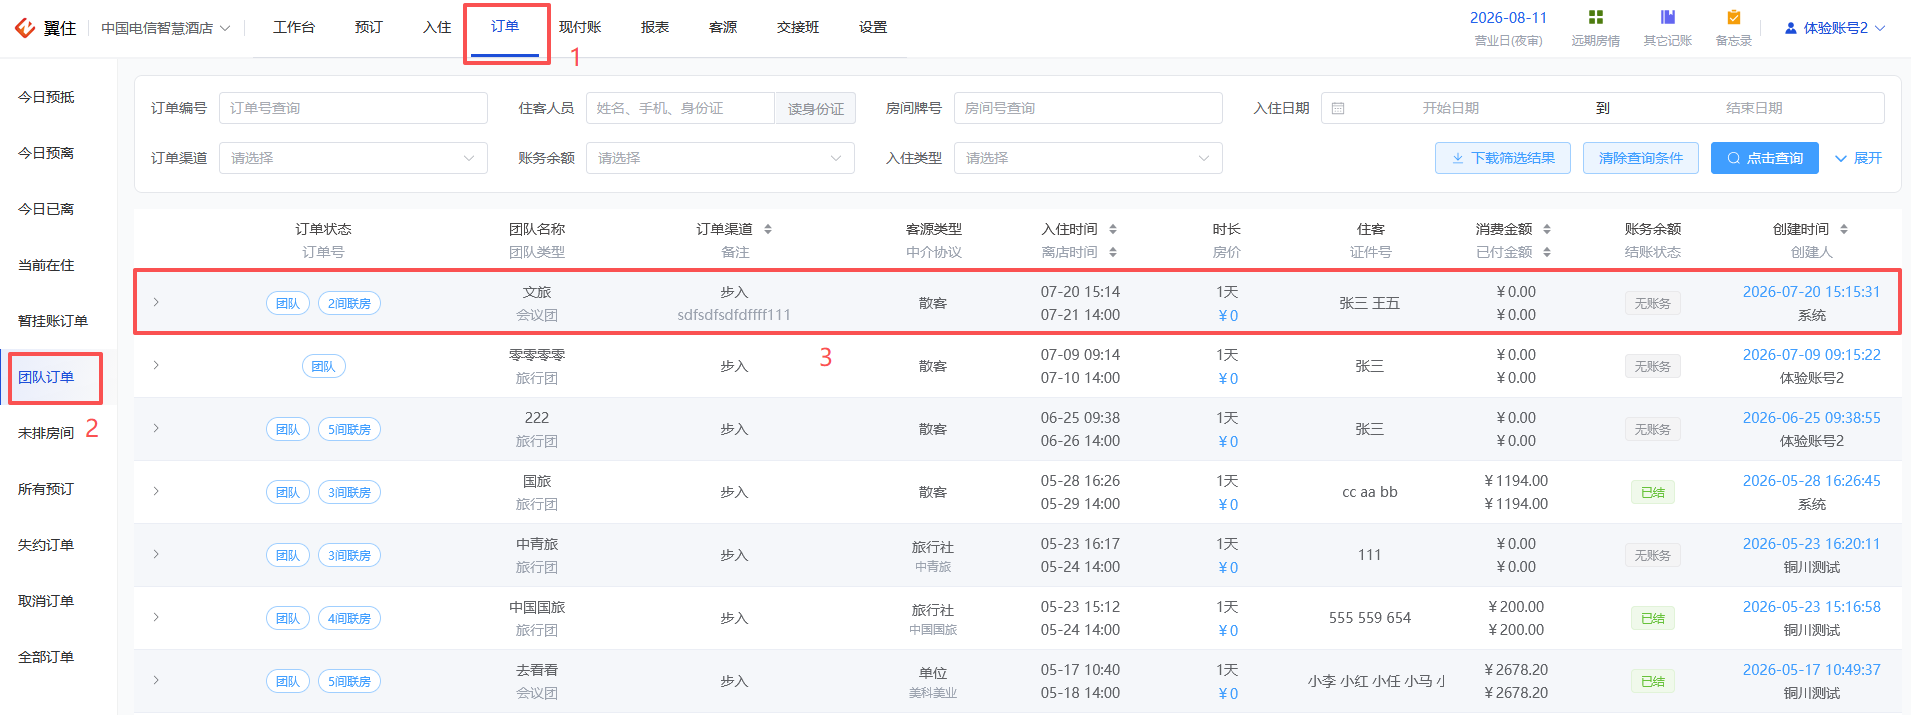Click the 4间联房 tag in 中国国旅 row
This screenshot has height=715, width=1911.
(x=349, y=618)
